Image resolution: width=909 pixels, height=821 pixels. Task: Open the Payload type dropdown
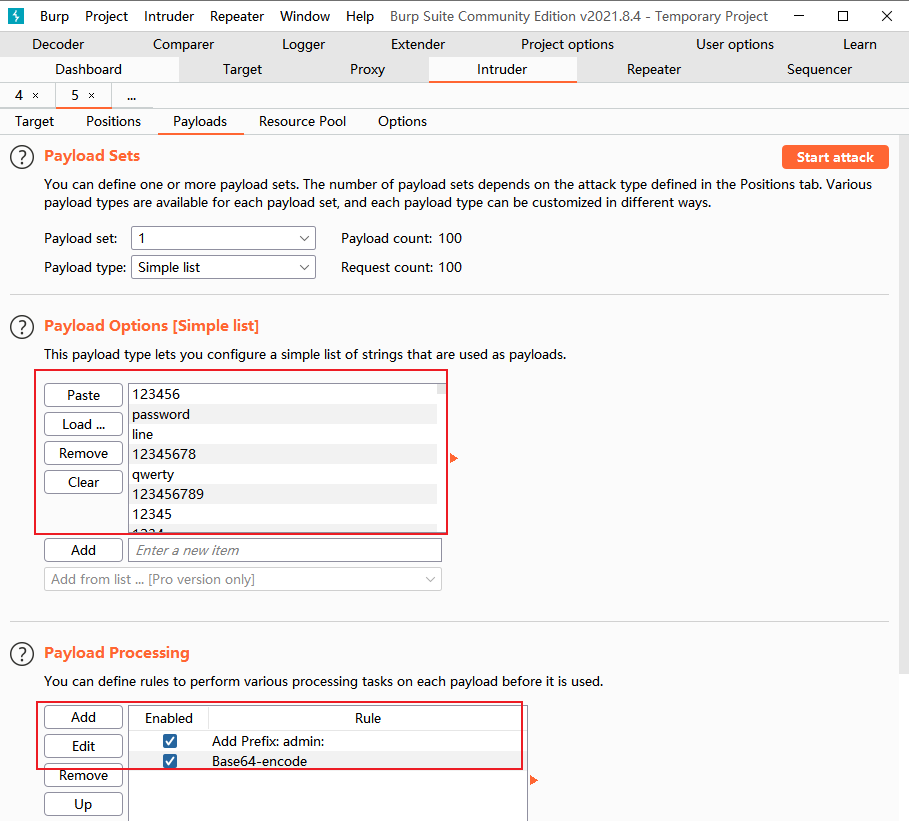click(223, 267)
